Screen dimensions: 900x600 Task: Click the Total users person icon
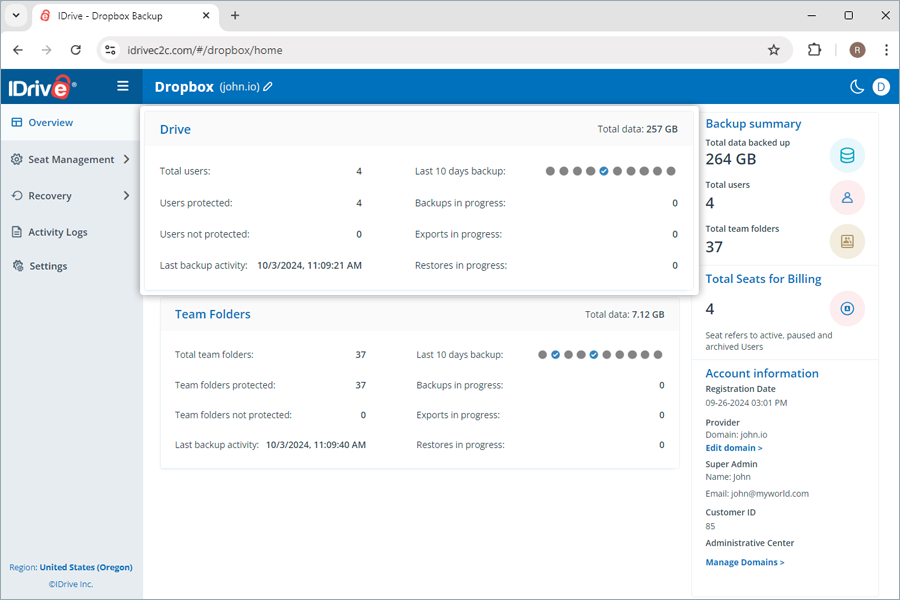coord(847,198)
